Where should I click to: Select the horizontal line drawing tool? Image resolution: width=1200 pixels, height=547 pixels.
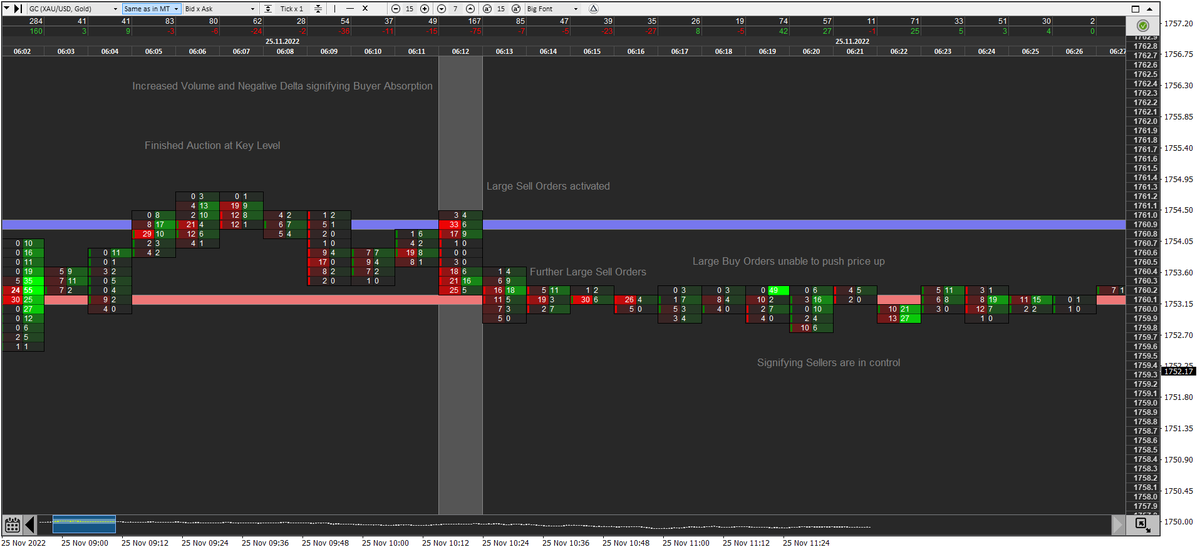click(350, 8)
